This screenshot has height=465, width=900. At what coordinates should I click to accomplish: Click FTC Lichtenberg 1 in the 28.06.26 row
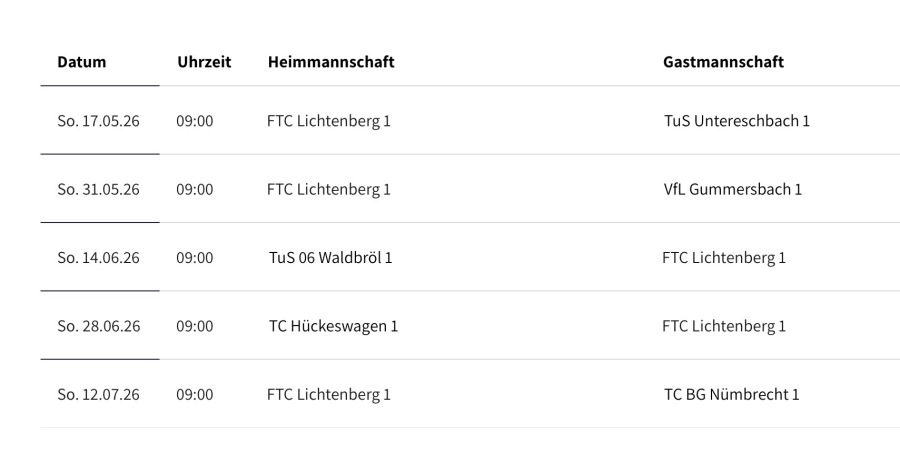tap(724, 326)
